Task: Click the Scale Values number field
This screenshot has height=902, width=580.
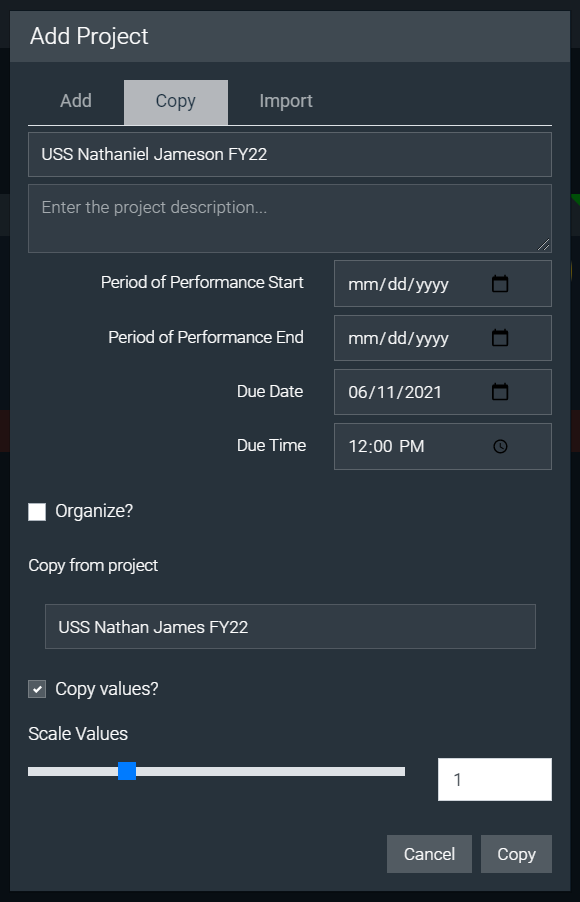Action: coord(495,779)
